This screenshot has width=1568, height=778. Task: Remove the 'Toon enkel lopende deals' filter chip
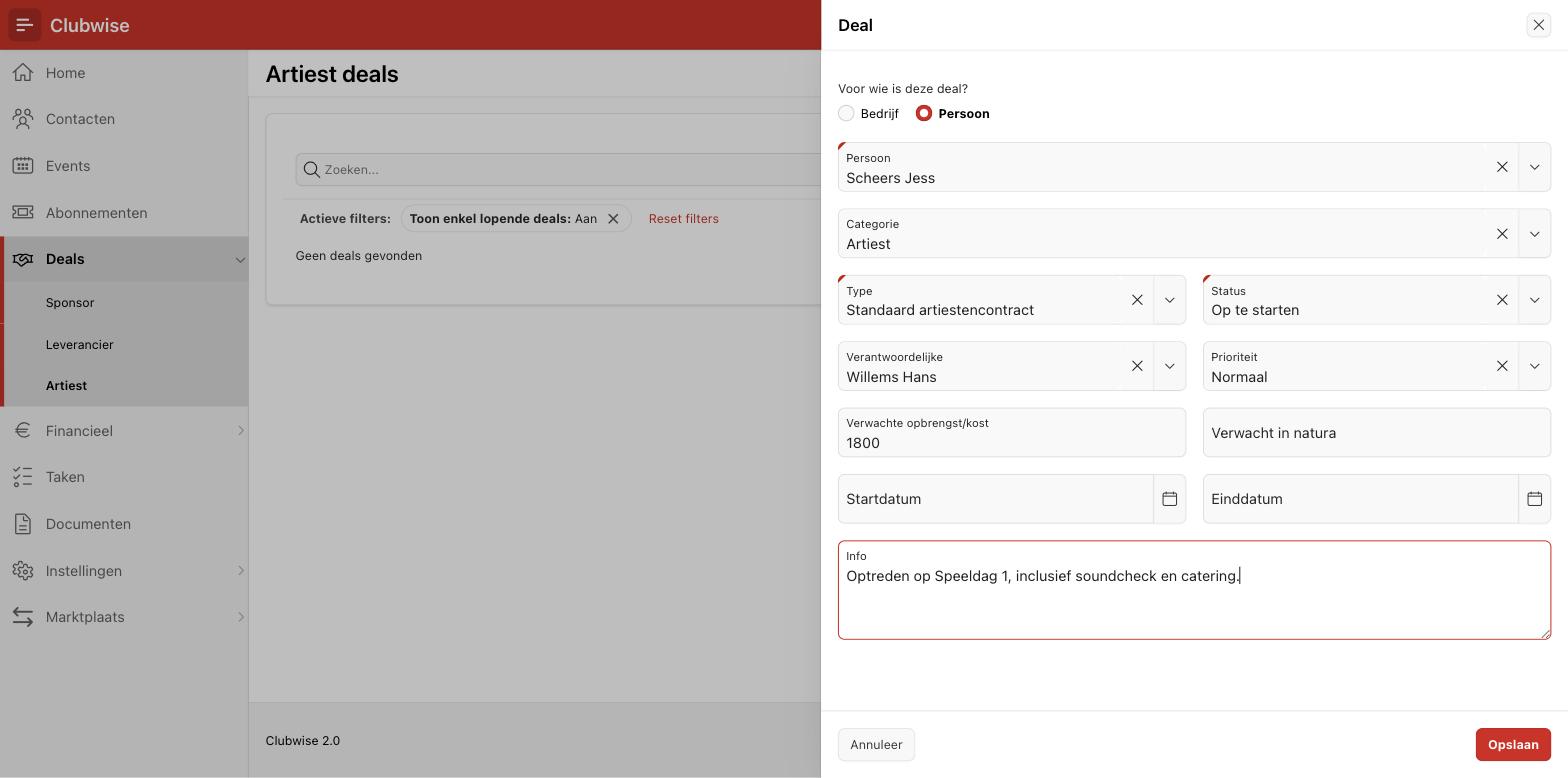tap(613, 219)
